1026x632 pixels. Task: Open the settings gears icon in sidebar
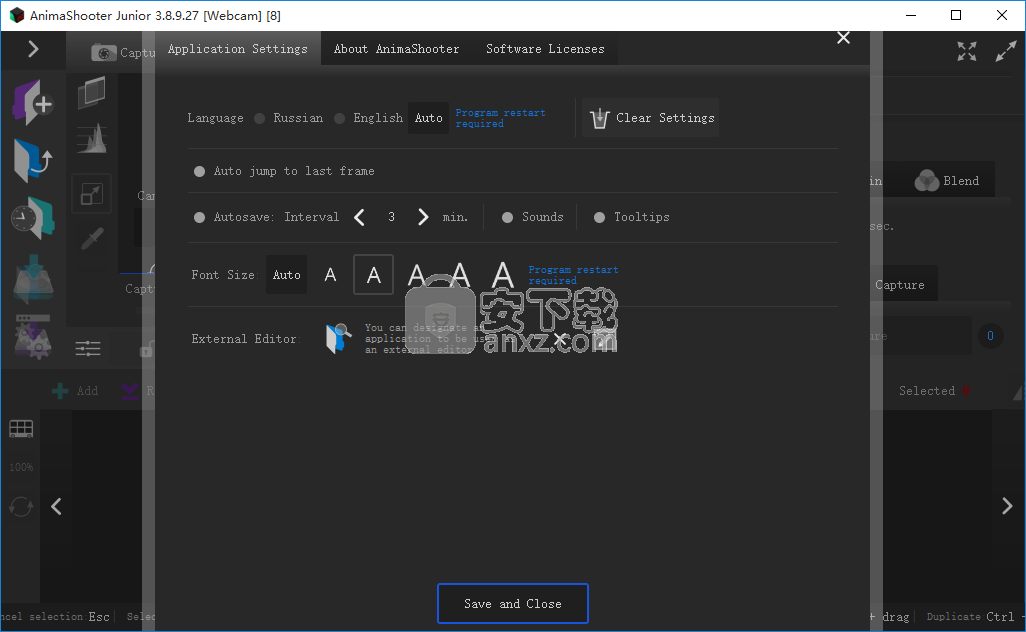(33, 337)
